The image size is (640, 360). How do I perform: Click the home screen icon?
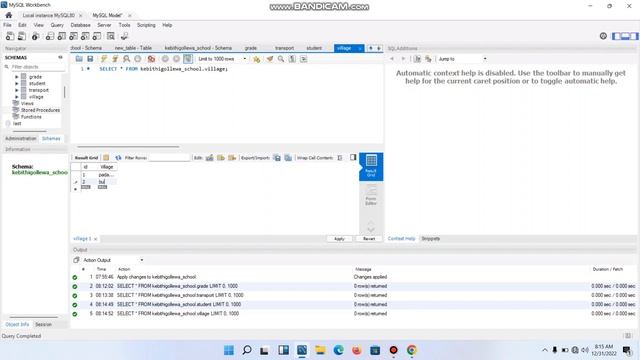click(9, 15)
